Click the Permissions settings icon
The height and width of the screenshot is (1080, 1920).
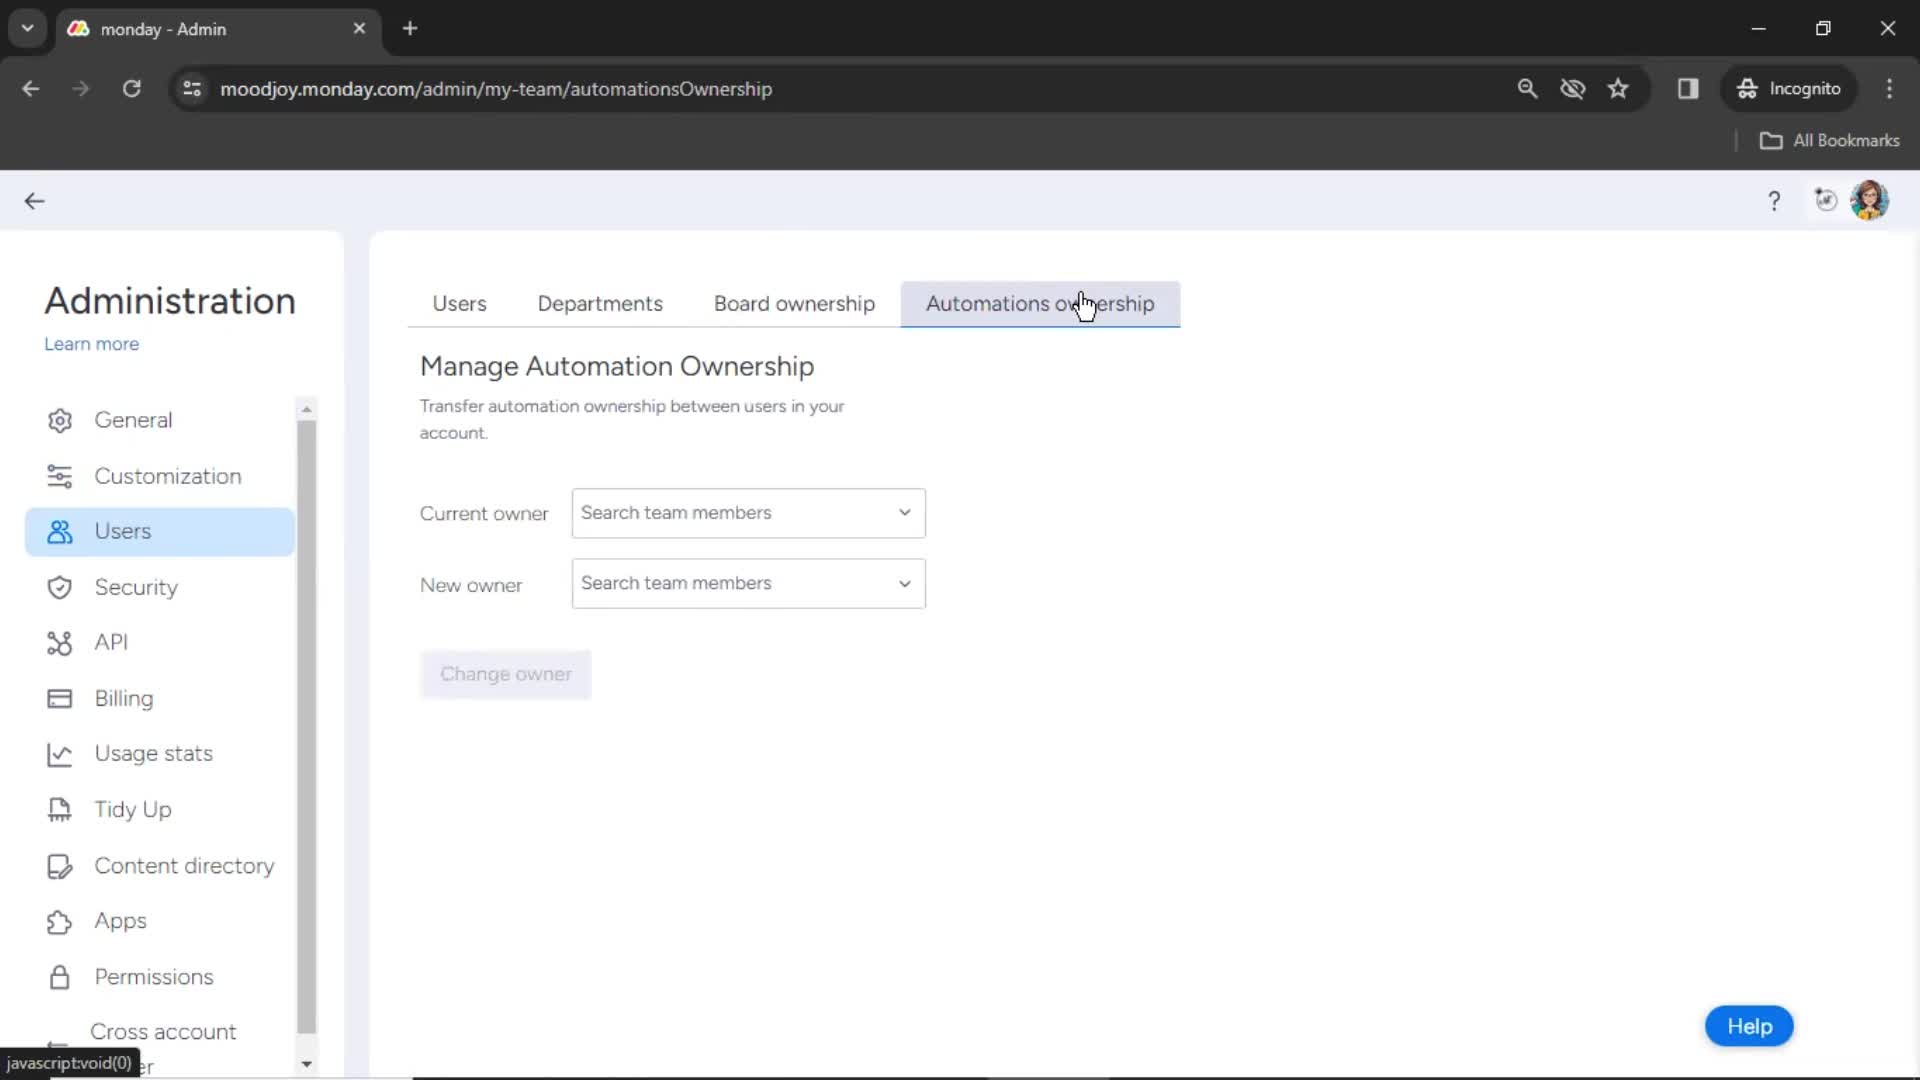click(59, 976)
